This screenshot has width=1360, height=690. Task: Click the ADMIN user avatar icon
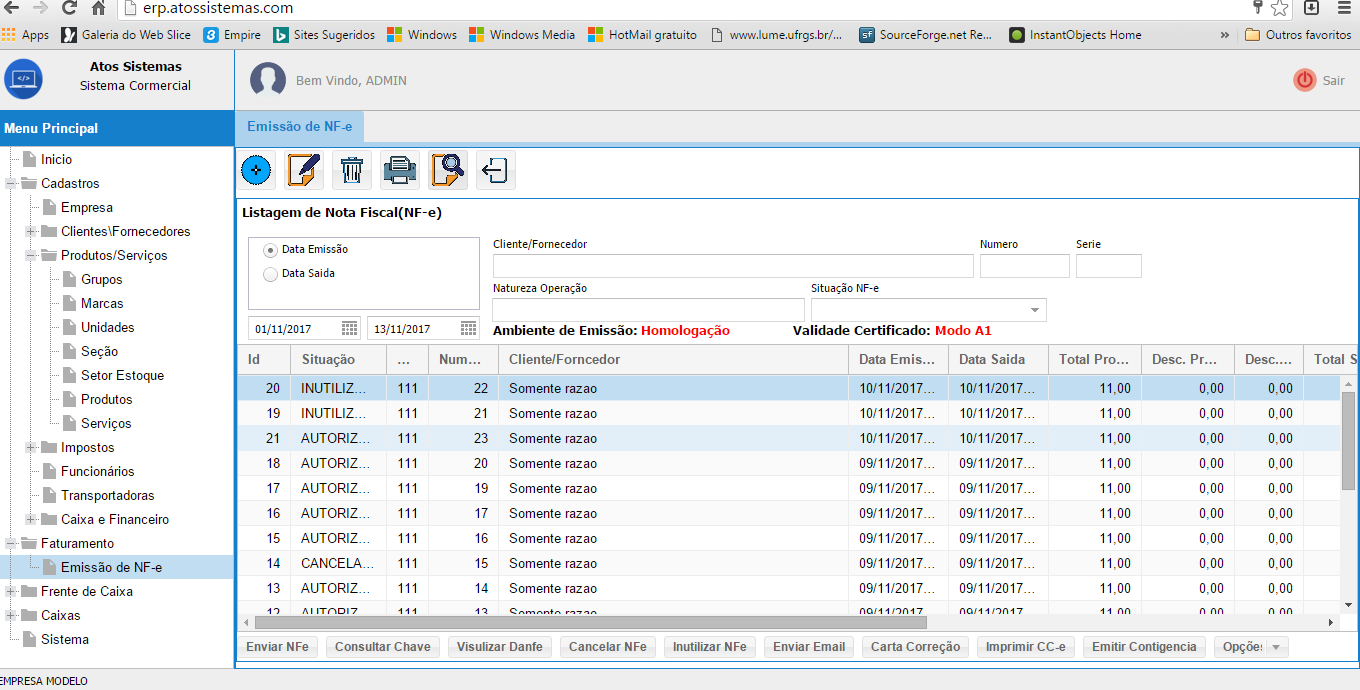click(268, 80)
